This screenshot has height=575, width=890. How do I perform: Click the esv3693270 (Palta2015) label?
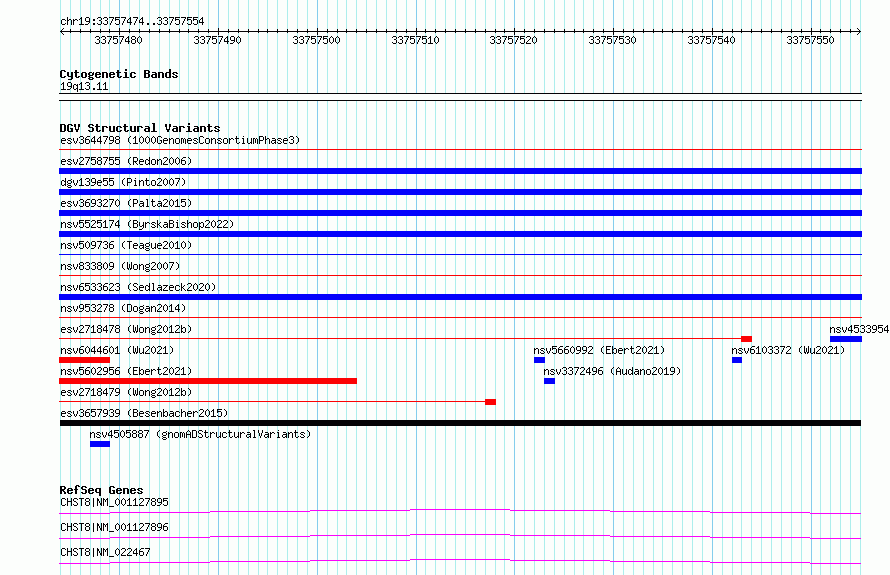(x=126, y=203)
